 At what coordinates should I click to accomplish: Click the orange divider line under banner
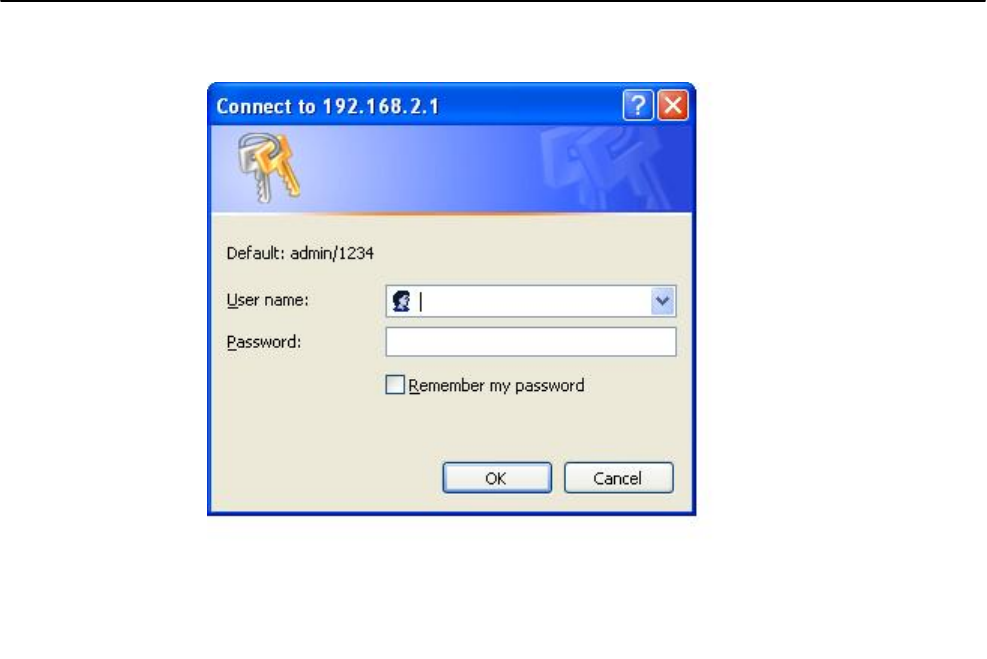(x=451, y=214)
